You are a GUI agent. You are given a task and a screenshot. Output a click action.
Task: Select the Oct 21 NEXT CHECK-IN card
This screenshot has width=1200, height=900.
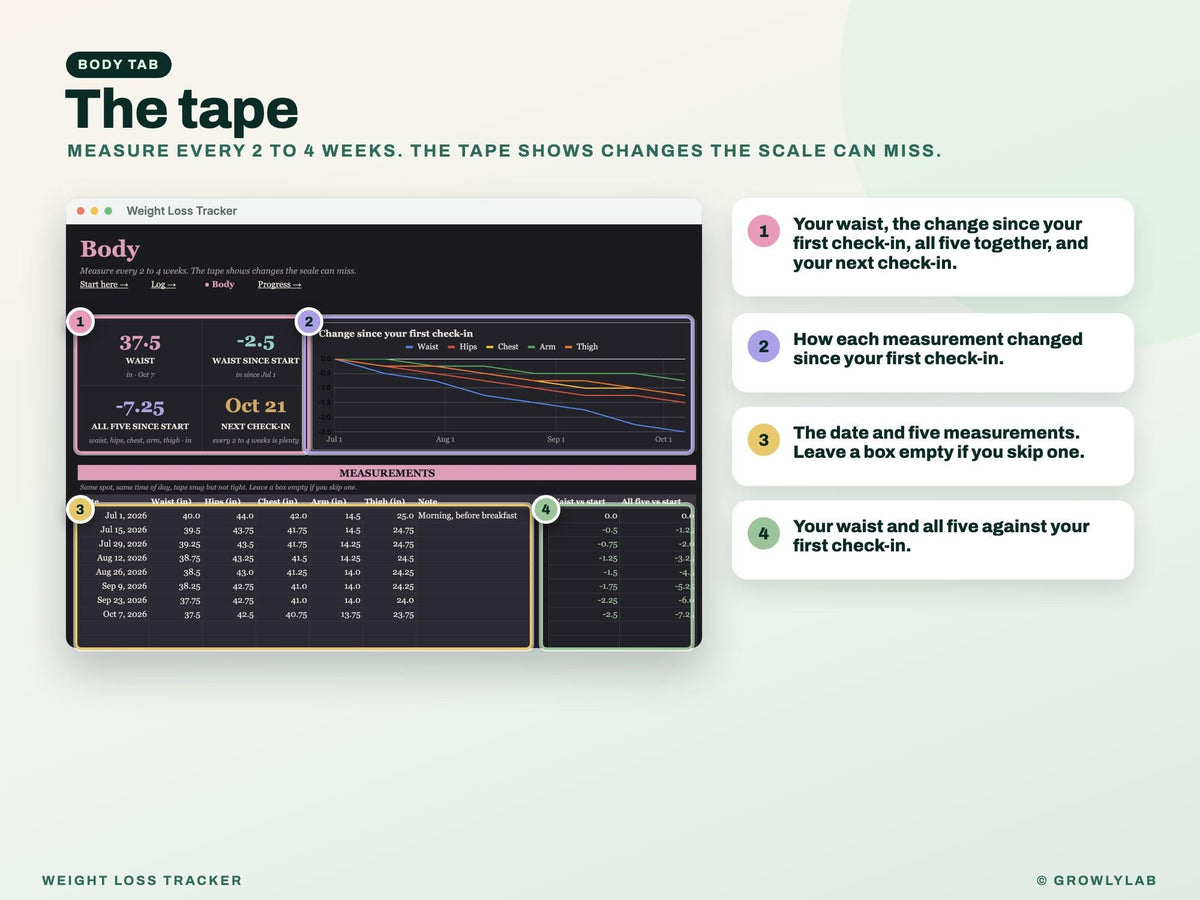(x=256, y=419)
